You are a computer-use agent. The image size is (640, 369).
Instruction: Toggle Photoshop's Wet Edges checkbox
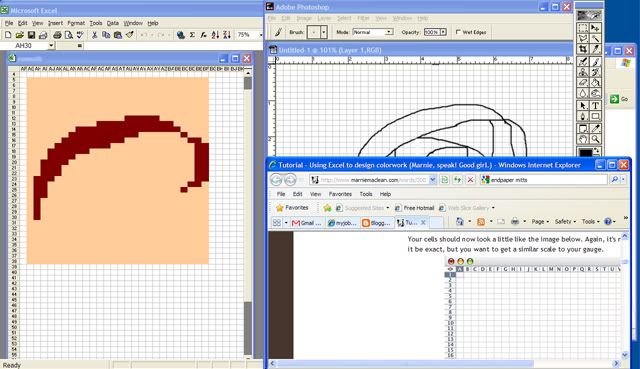tap(458, 32)
